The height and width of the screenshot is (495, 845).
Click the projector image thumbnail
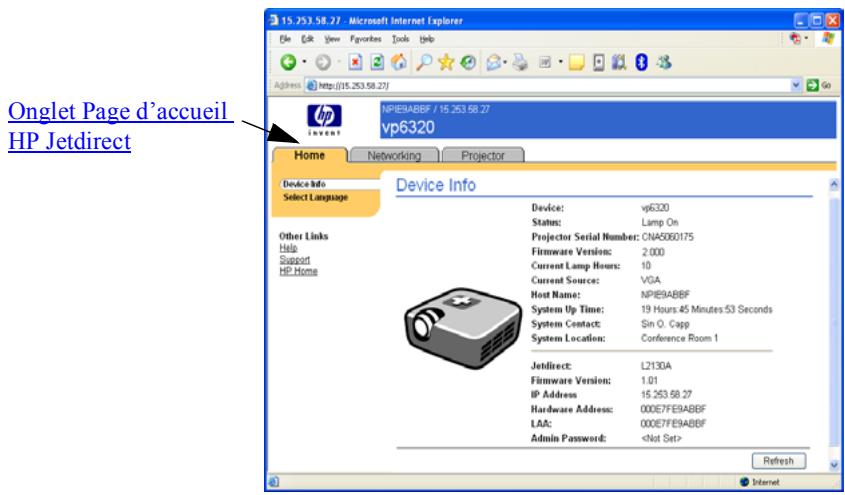click(x=463, y=328)
